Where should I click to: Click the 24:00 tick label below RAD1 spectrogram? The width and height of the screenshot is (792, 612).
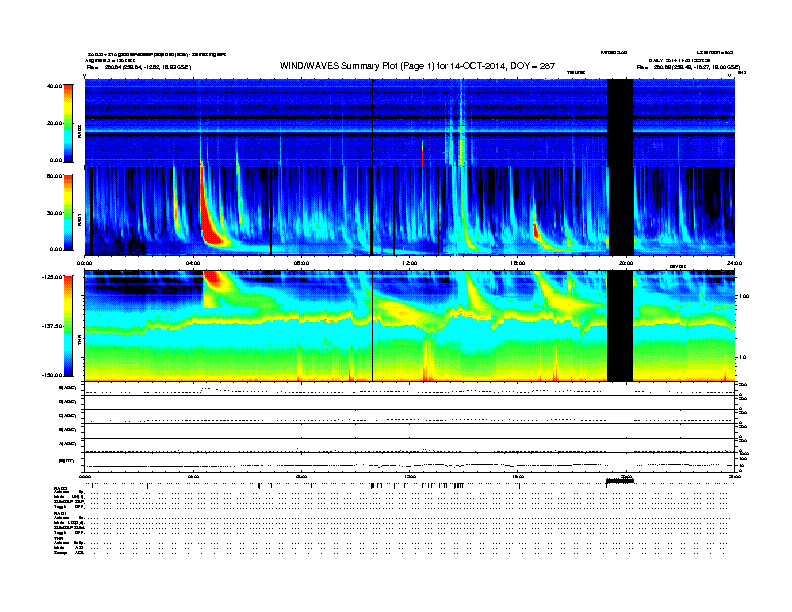(734, 263)
